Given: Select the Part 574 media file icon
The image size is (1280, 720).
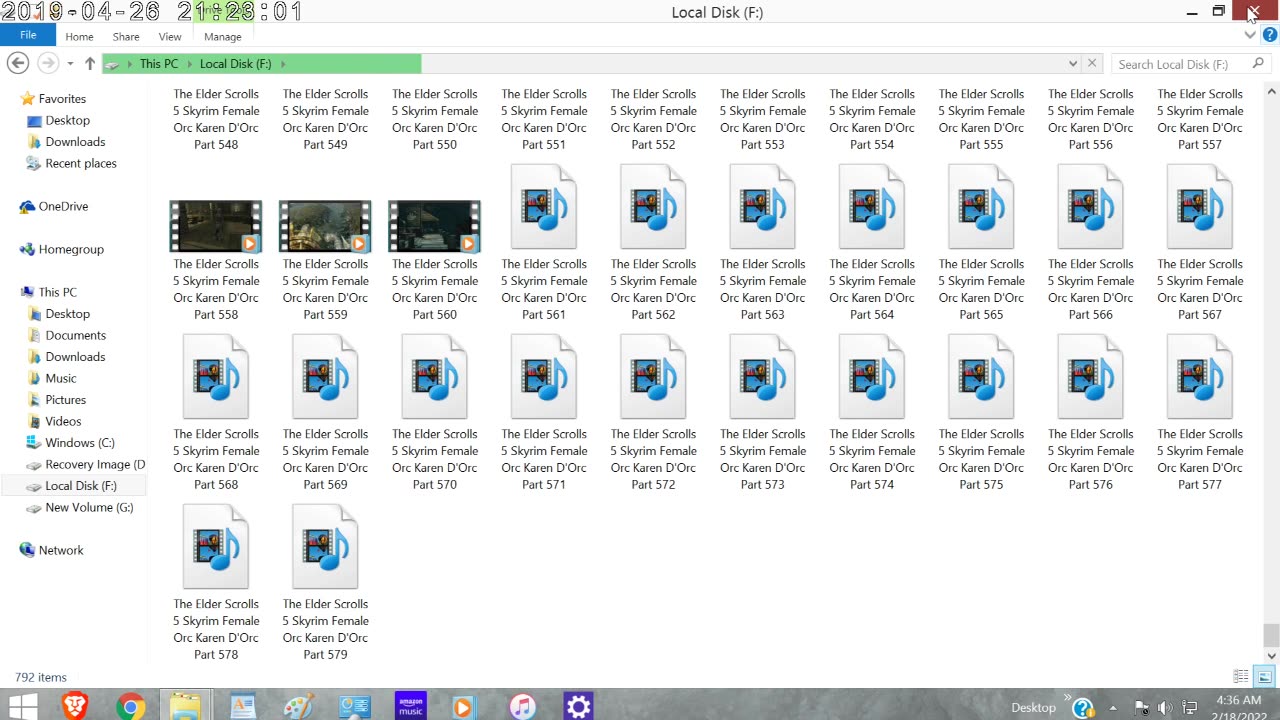Looking at the screenshot, I should tap(872, 377).
